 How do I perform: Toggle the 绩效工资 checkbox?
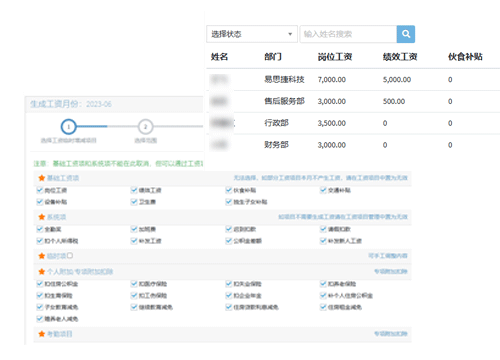click(134, 190)
